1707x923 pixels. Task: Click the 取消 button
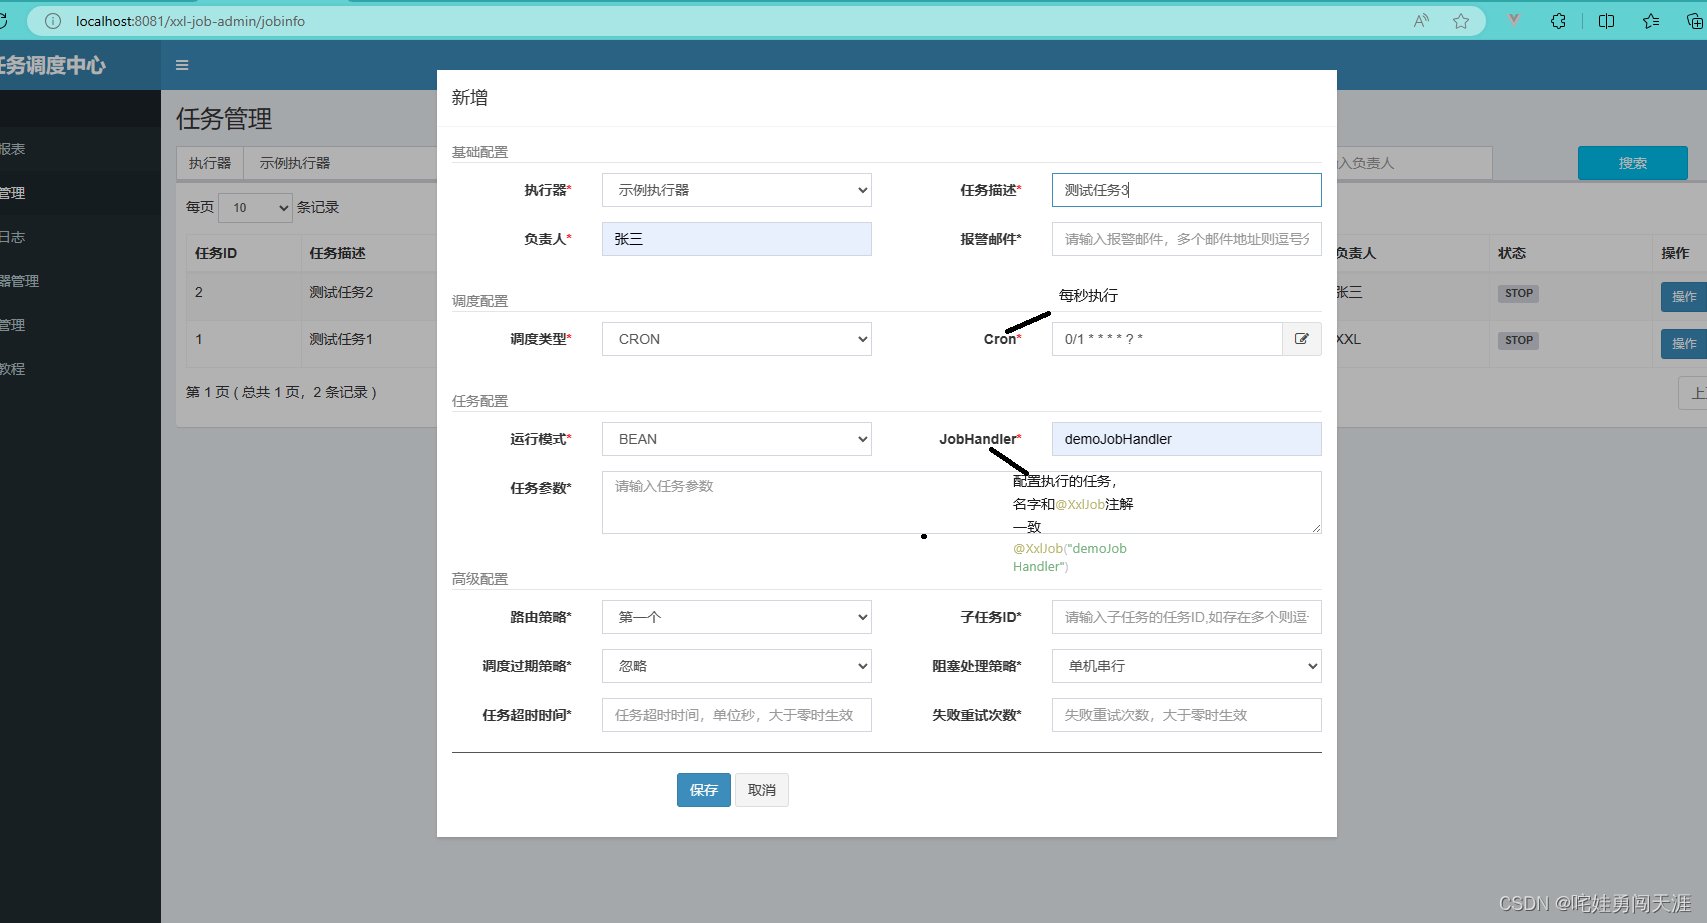pyautogui.click(x=762, y=790)
